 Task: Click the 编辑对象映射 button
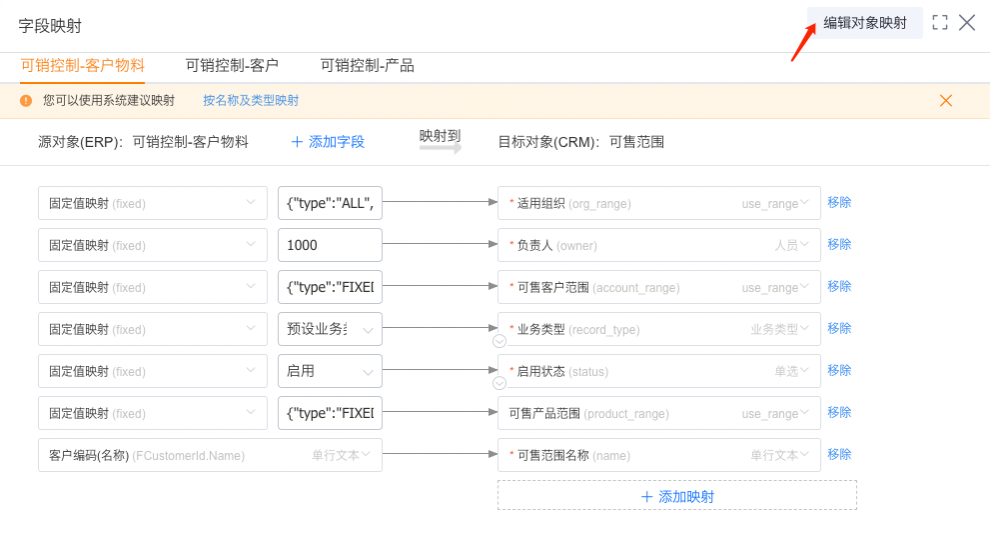point(865,23)
